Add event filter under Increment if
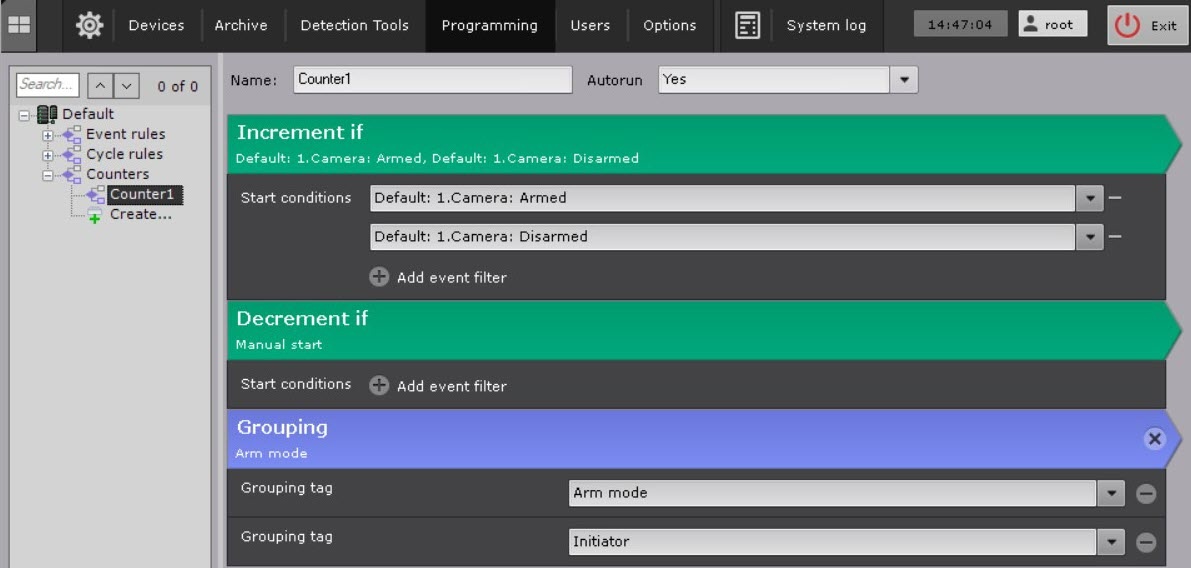The height and width of the screenshot is (568, 1191). (x=438, y=277)
